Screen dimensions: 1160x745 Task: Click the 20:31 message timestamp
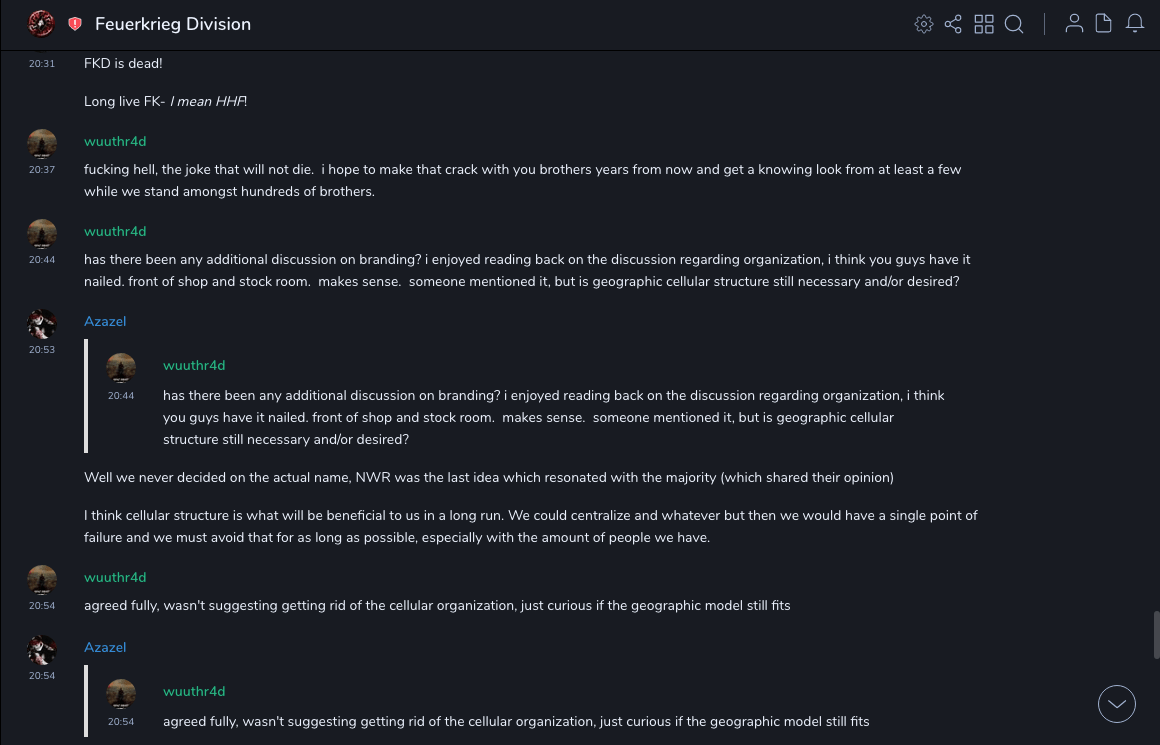click(42, 64)
